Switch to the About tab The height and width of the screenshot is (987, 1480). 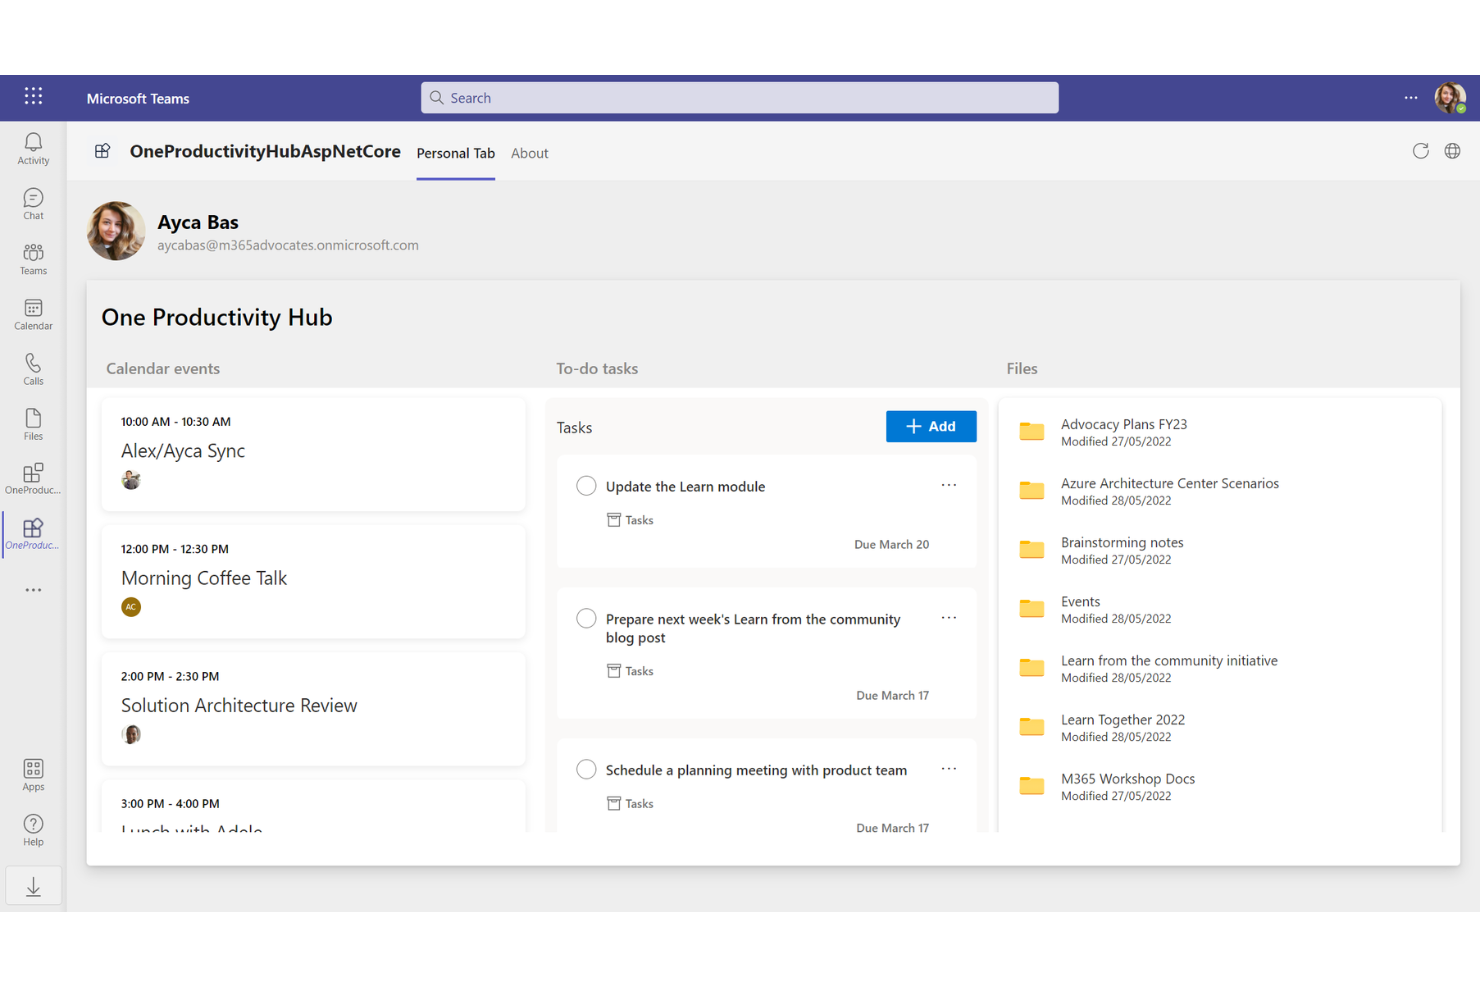(x=530, y=153)
